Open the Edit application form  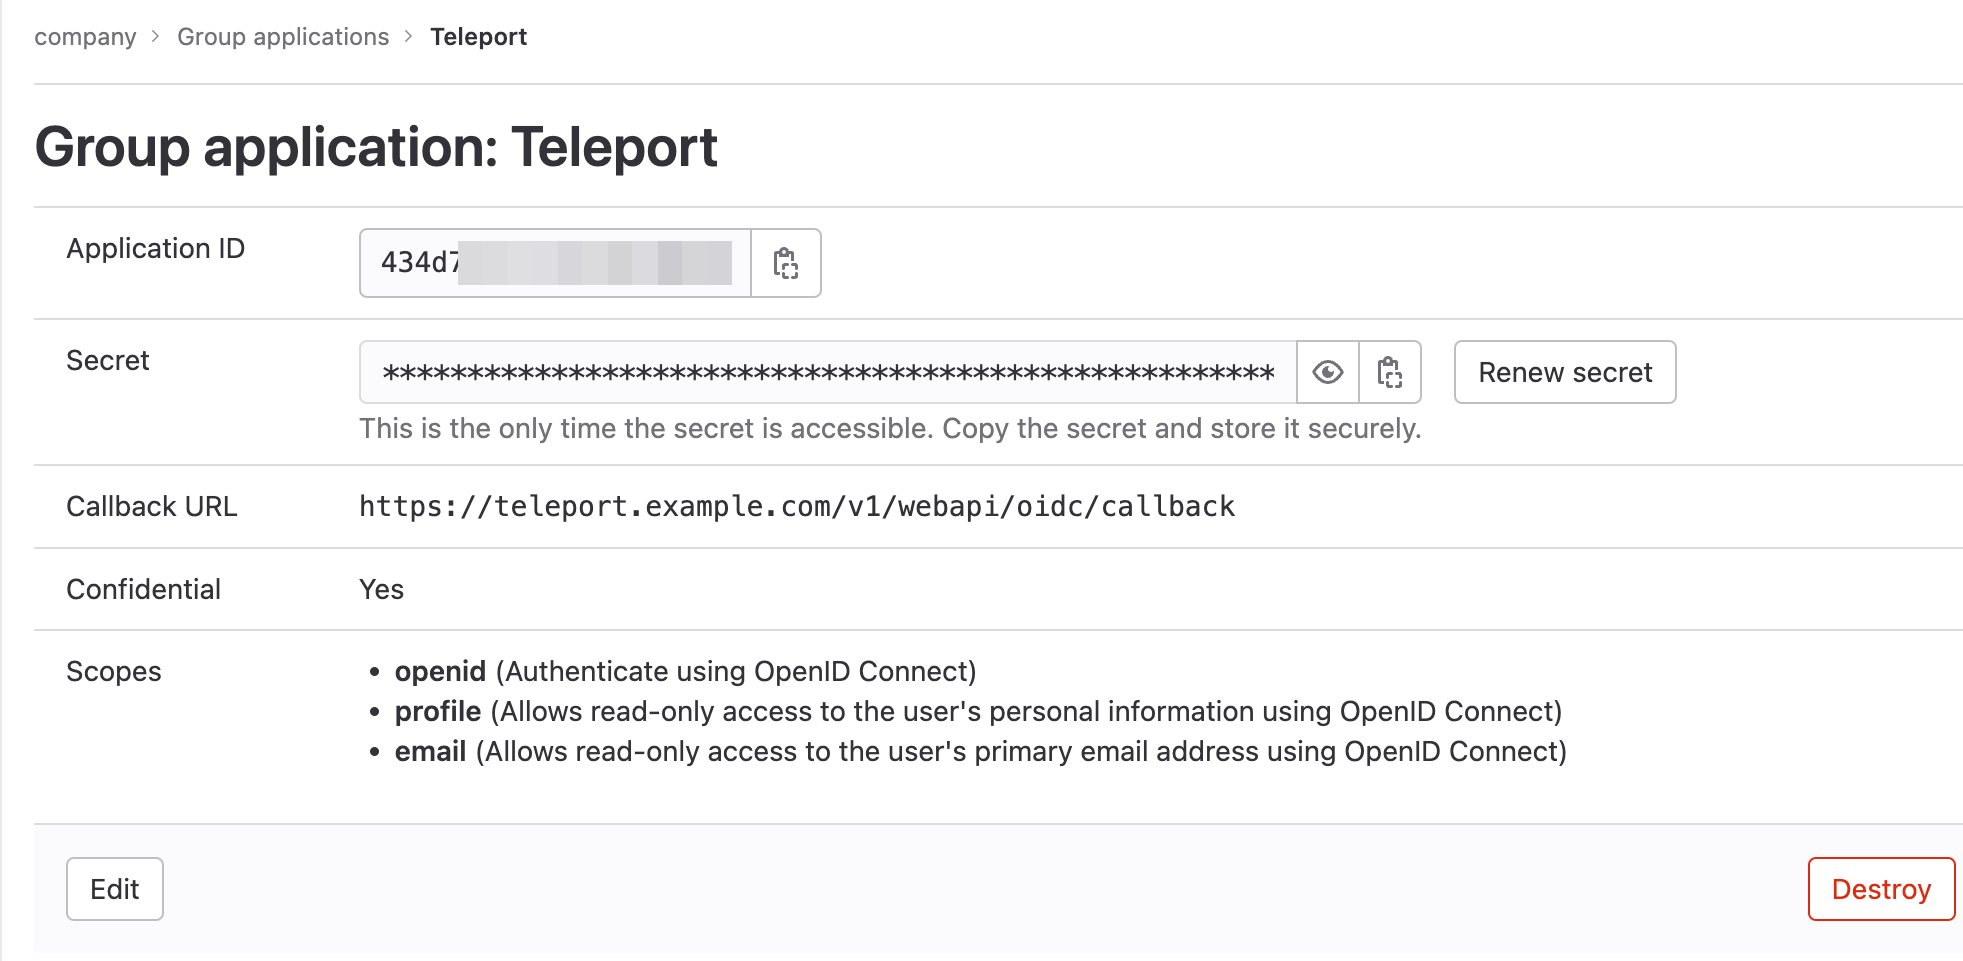(x=115, y=889)
